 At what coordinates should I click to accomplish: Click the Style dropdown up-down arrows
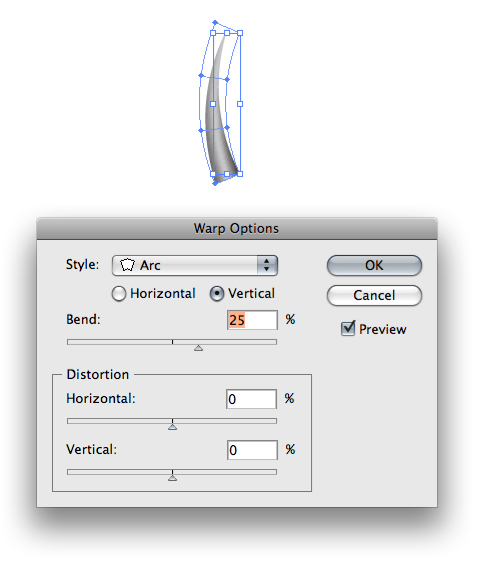267,265
